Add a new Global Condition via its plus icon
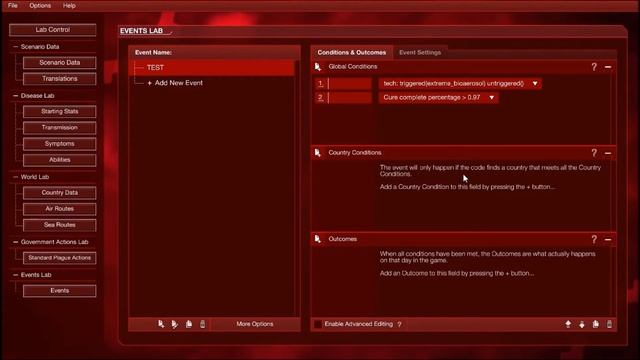The image size is (640, 360). click(318, 67)
